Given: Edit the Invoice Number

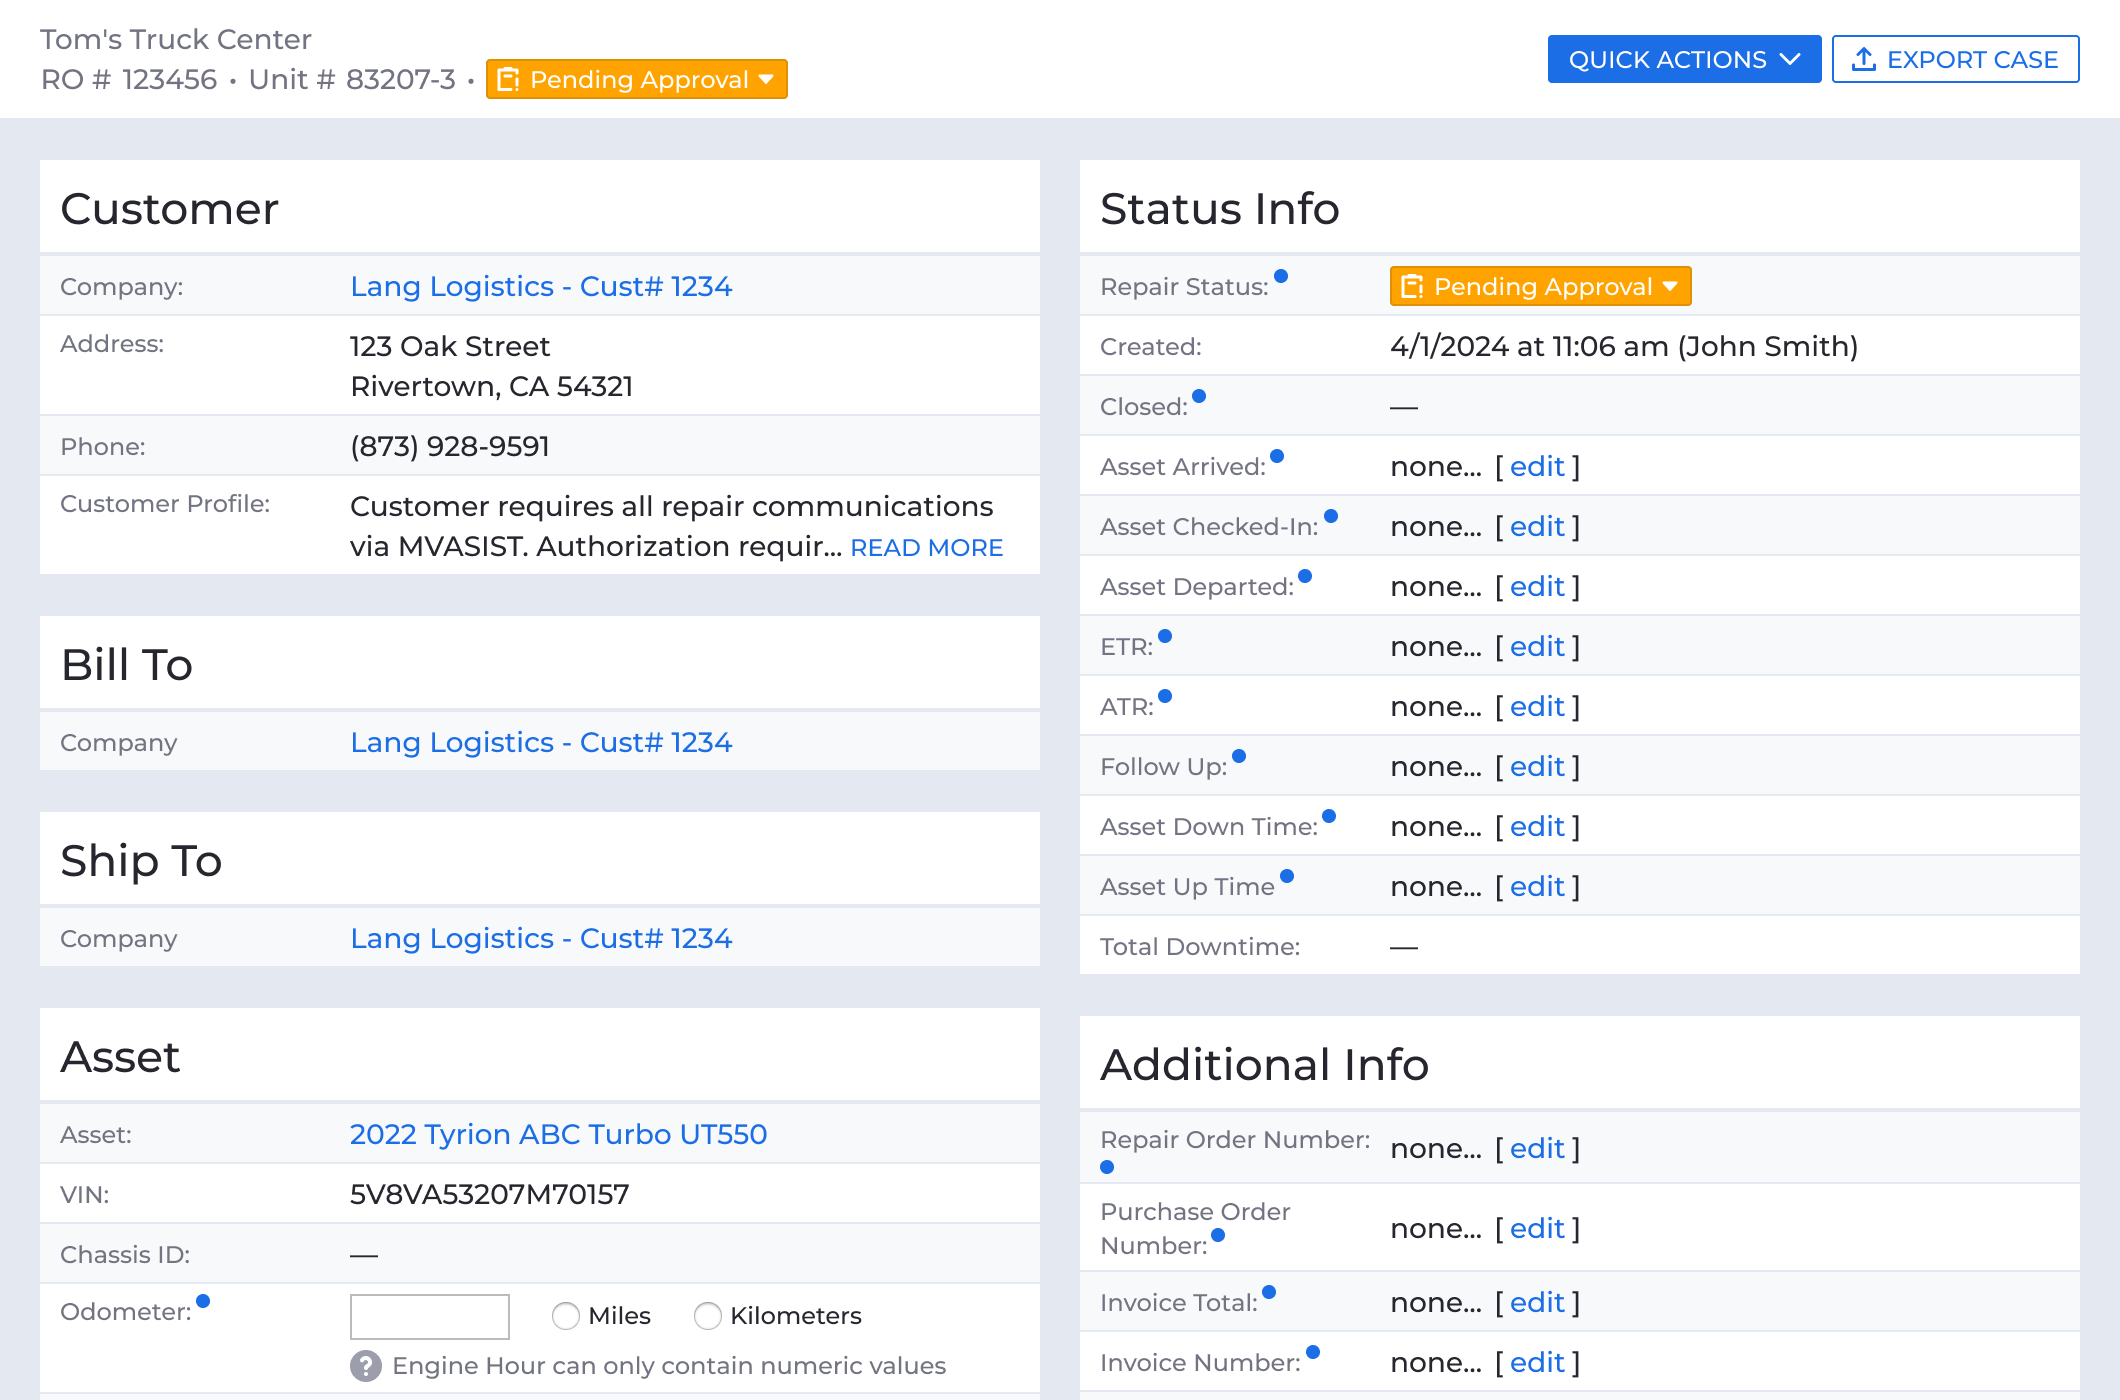Looking at the screenshot, I should [x=1537, y=1362].
